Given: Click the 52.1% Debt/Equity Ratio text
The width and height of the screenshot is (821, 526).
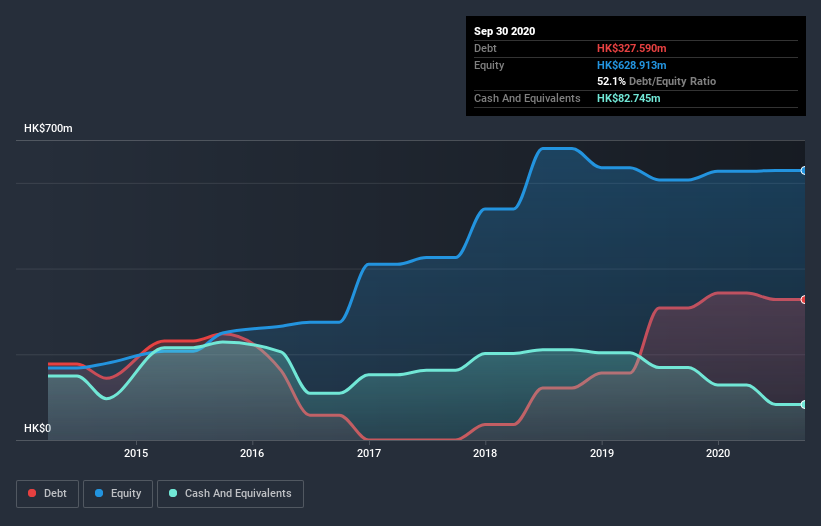Looking at the screenshot, I should tap(657, 81).
